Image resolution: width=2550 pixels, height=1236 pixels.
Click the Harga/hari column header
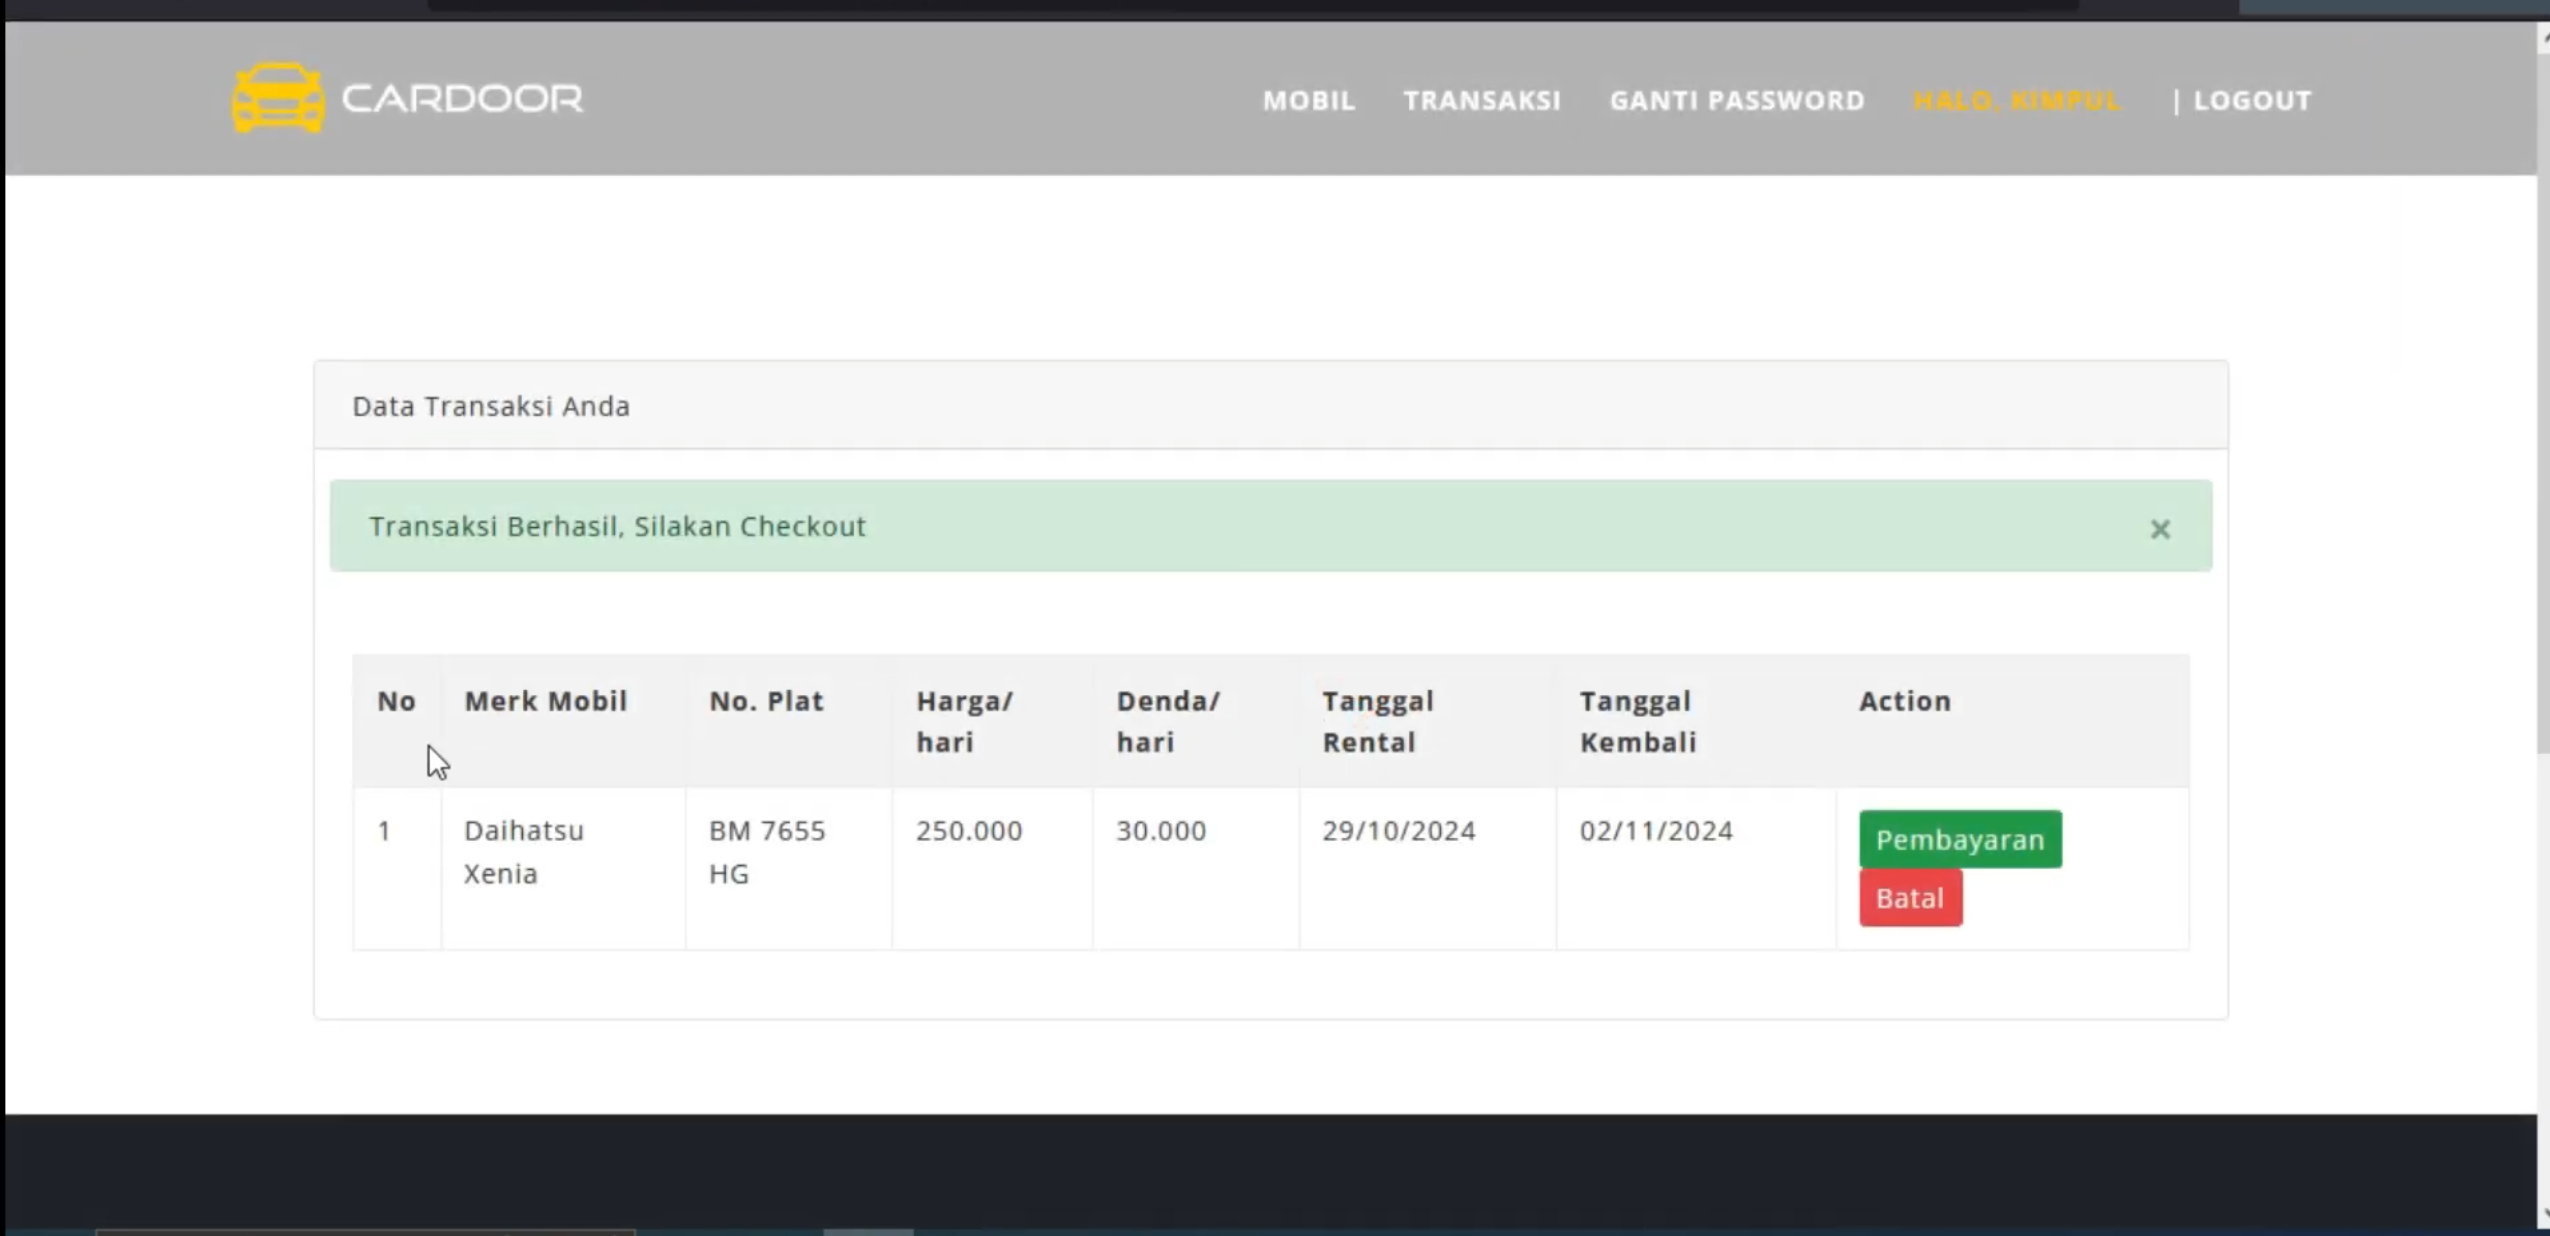click(964, 721)
